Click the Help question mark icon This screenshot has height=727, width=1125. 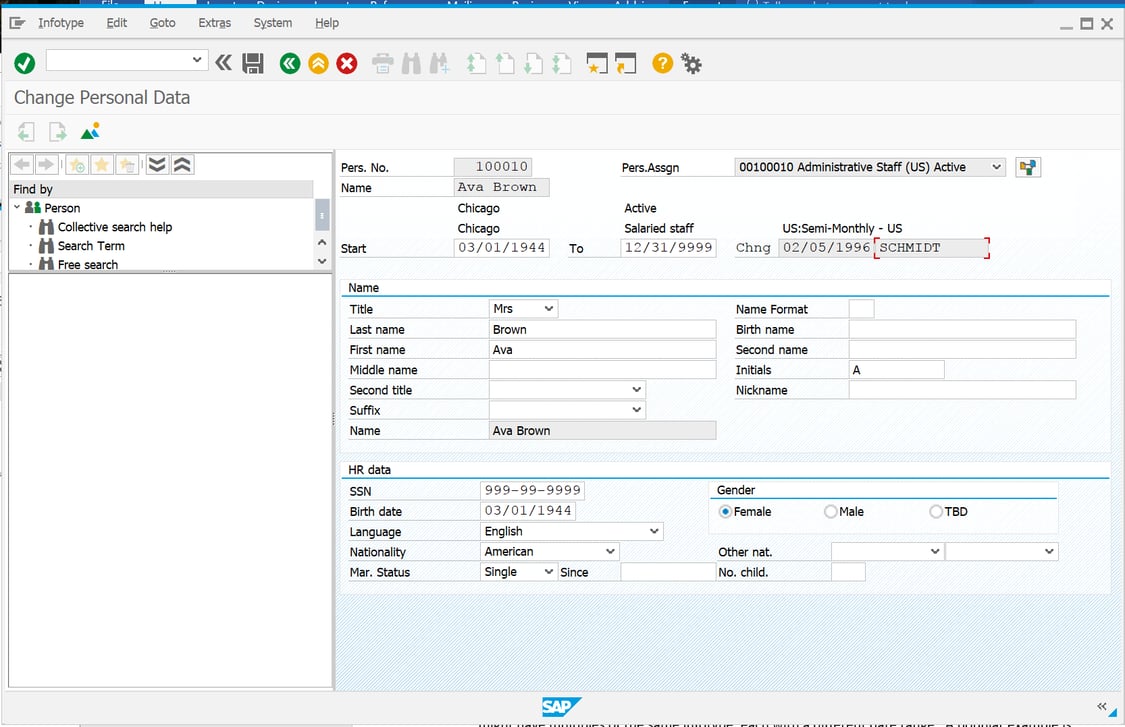(661, 62)
